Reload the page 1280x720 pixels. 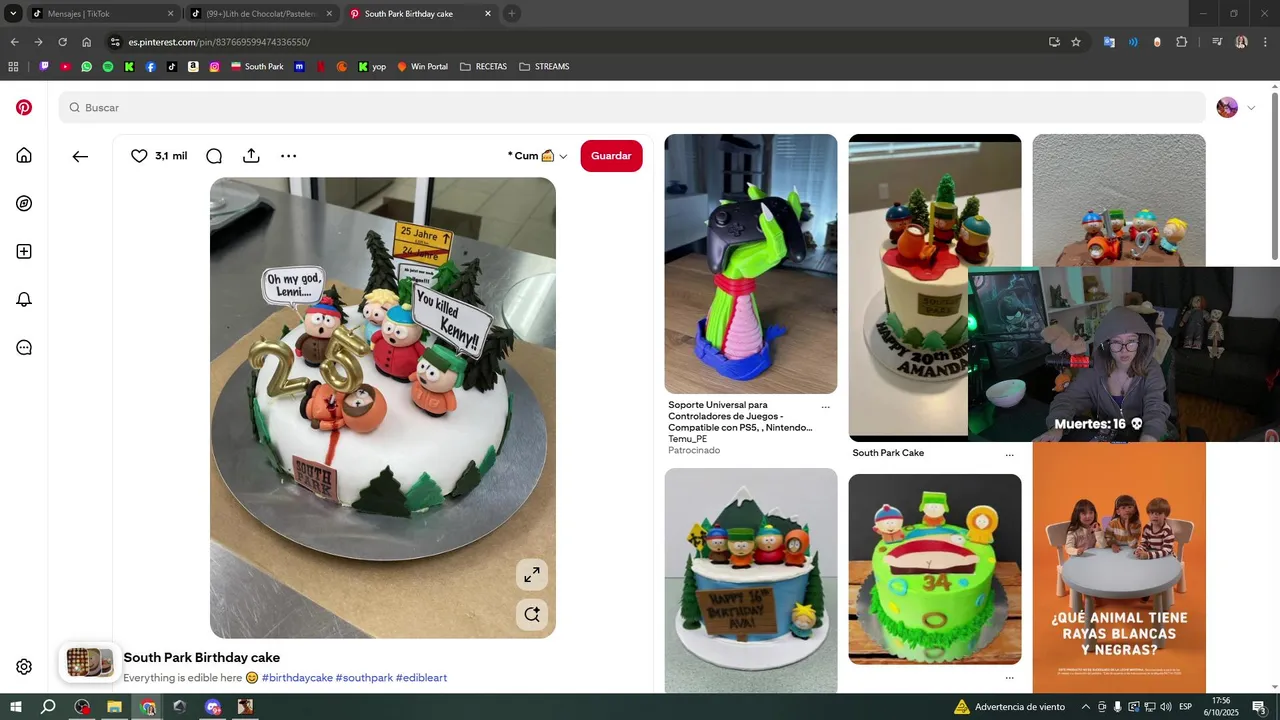pyautogui.click(x=62, y=42)
